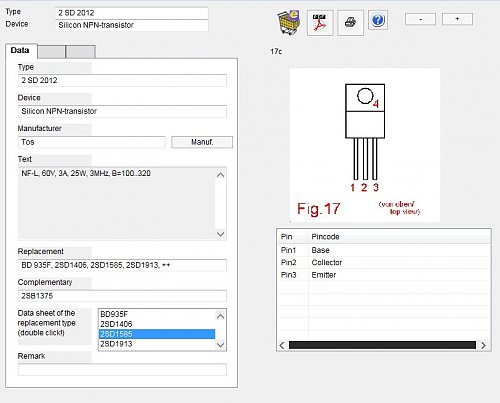The height and width of the screenshot is (403, 500).
Task: Click down arrow of replacement list
Action: coord(220,345)
